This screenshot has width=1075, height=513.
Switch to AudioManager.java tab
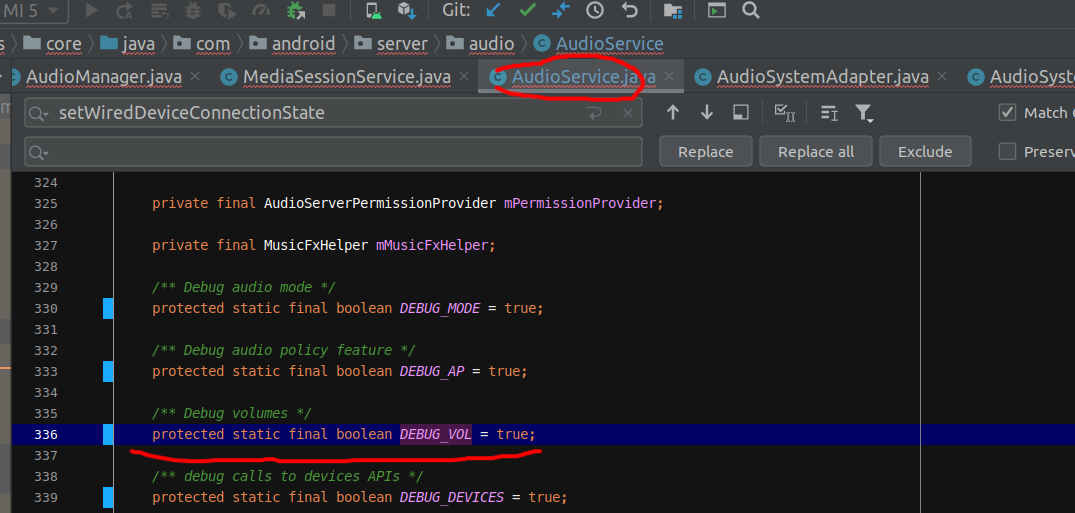pyautogui.click(x=104, y=77)
